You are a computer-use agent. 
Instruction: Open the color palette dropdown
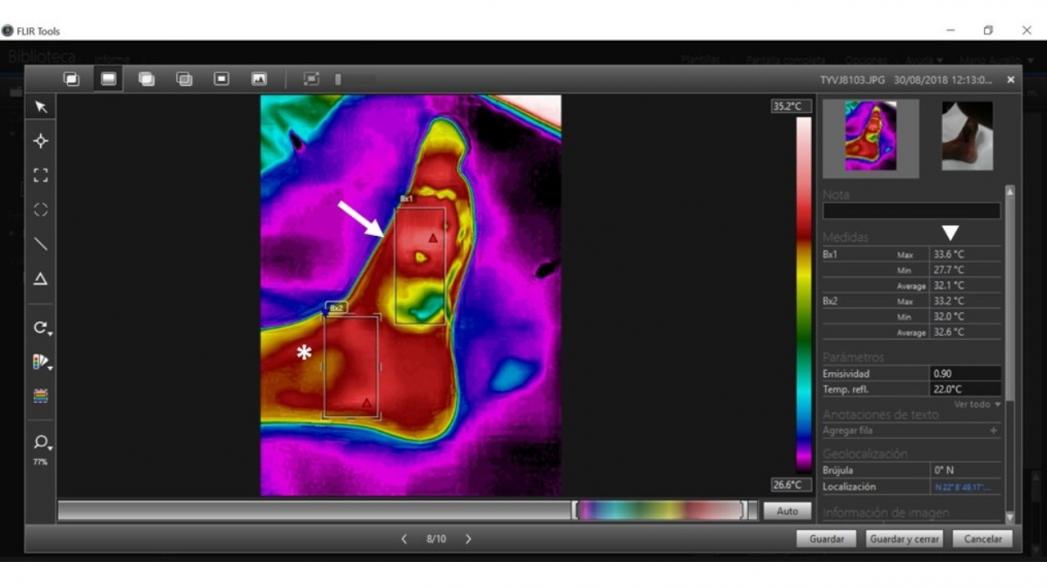coord(42,362)
